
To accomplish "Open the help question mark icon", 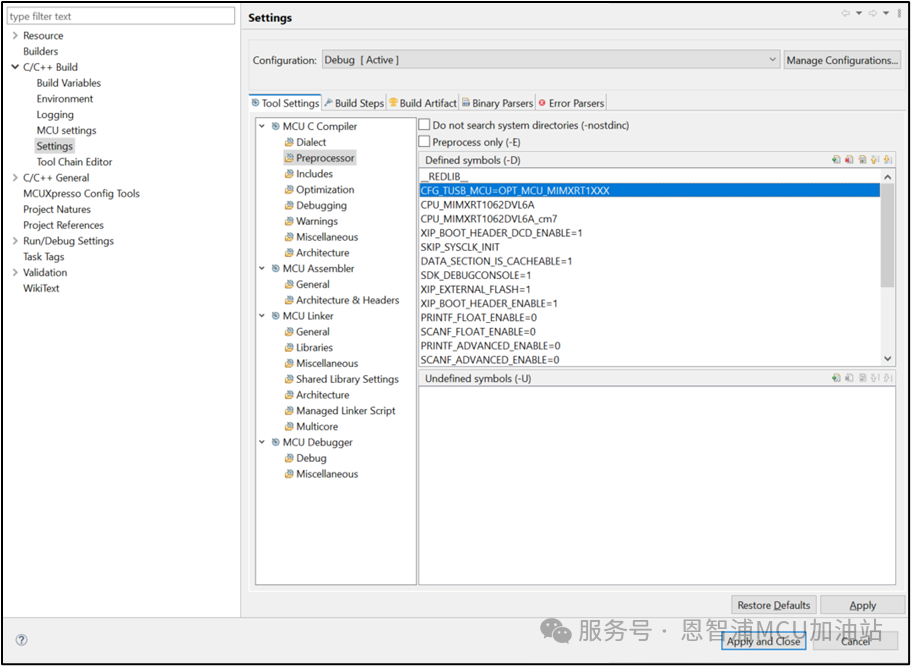I will (x=21, y=640).
